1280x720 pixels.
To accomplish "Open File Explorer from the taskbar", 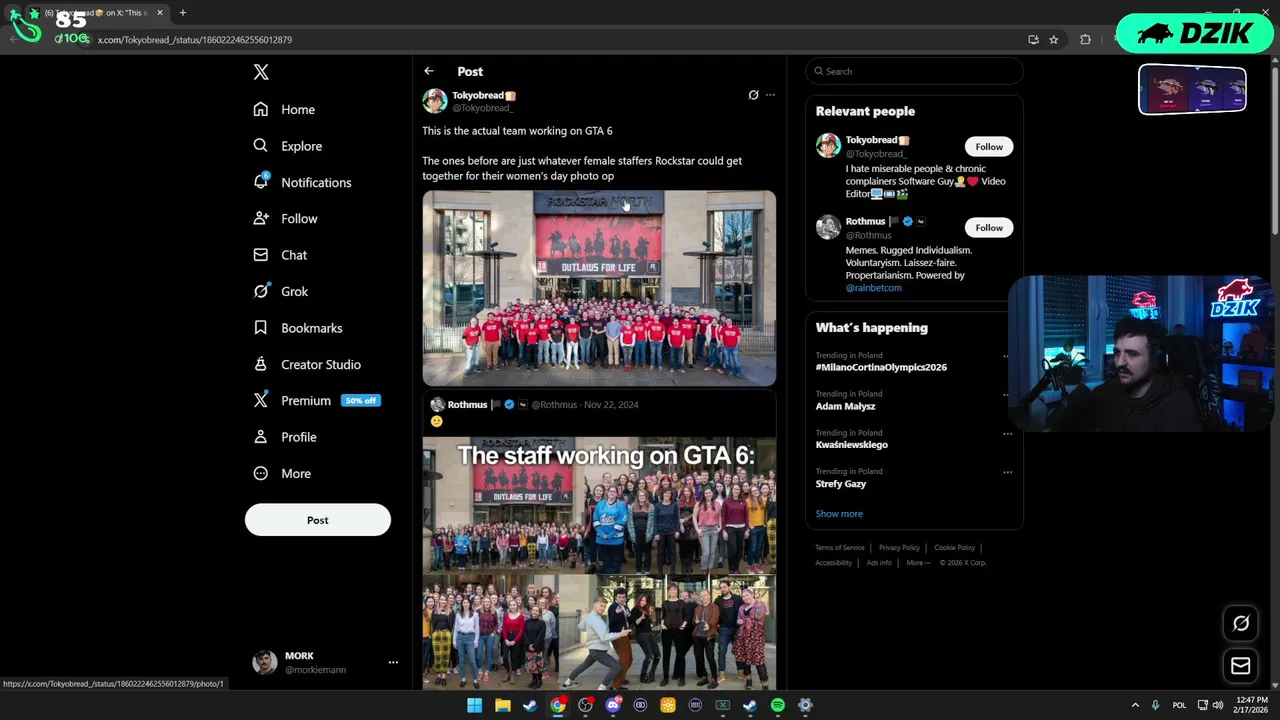I will (x=502, y=705).
